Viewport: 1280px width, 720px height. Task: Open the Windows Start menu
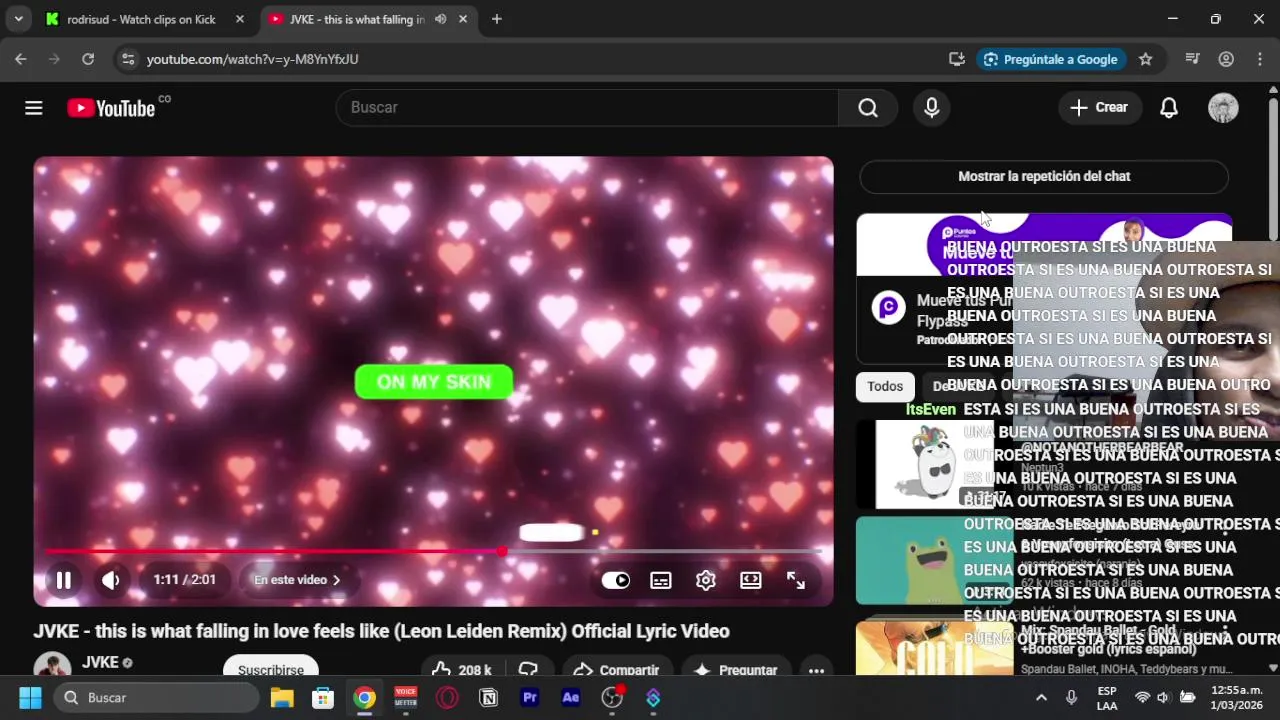[x=30, y=697]
